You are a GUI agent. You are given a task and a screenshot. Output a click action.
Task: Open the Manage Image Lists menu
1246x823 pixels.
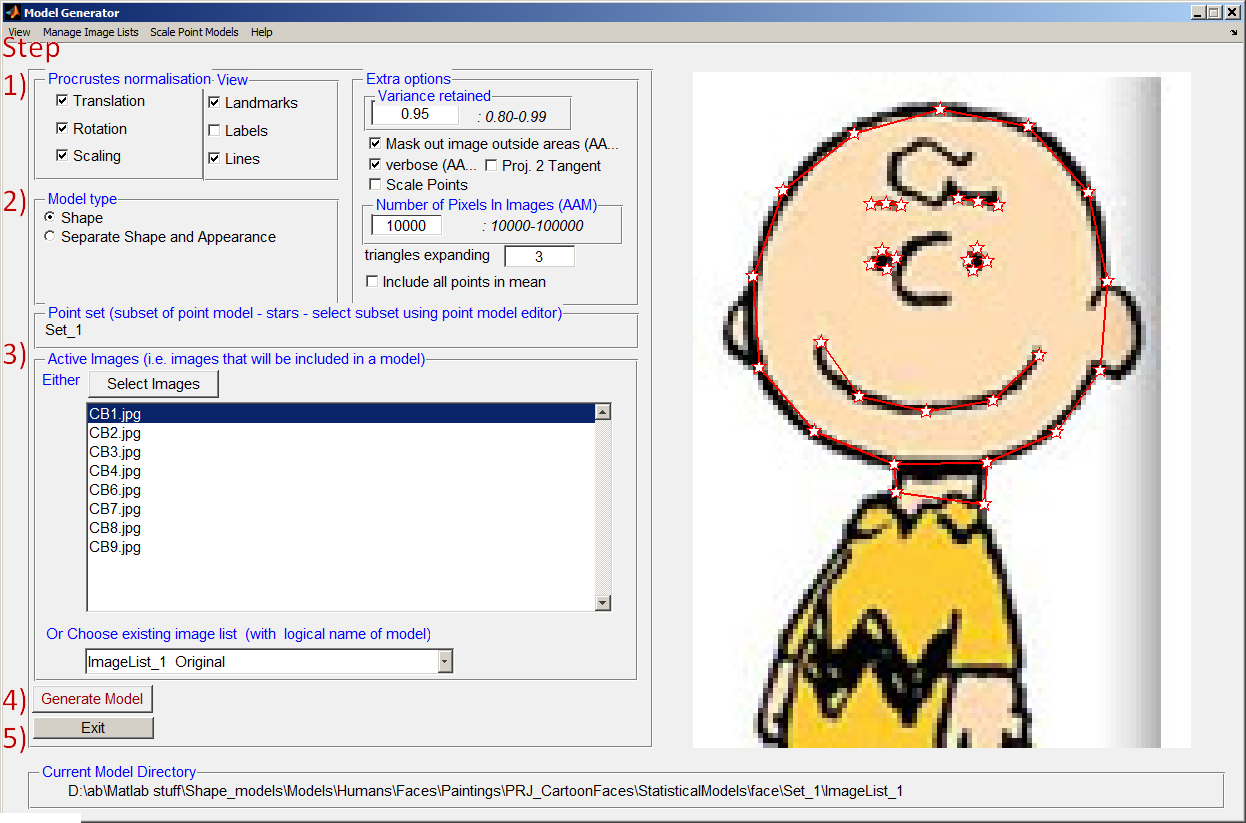click(90, 32)
